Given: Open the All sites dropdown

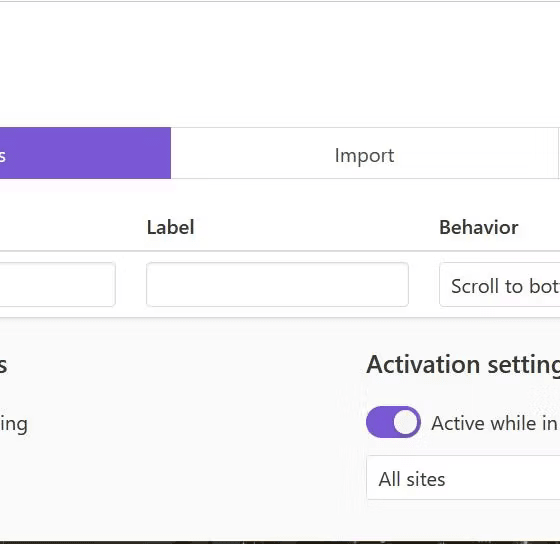Looking at the screenshot, I should [463, 478].
